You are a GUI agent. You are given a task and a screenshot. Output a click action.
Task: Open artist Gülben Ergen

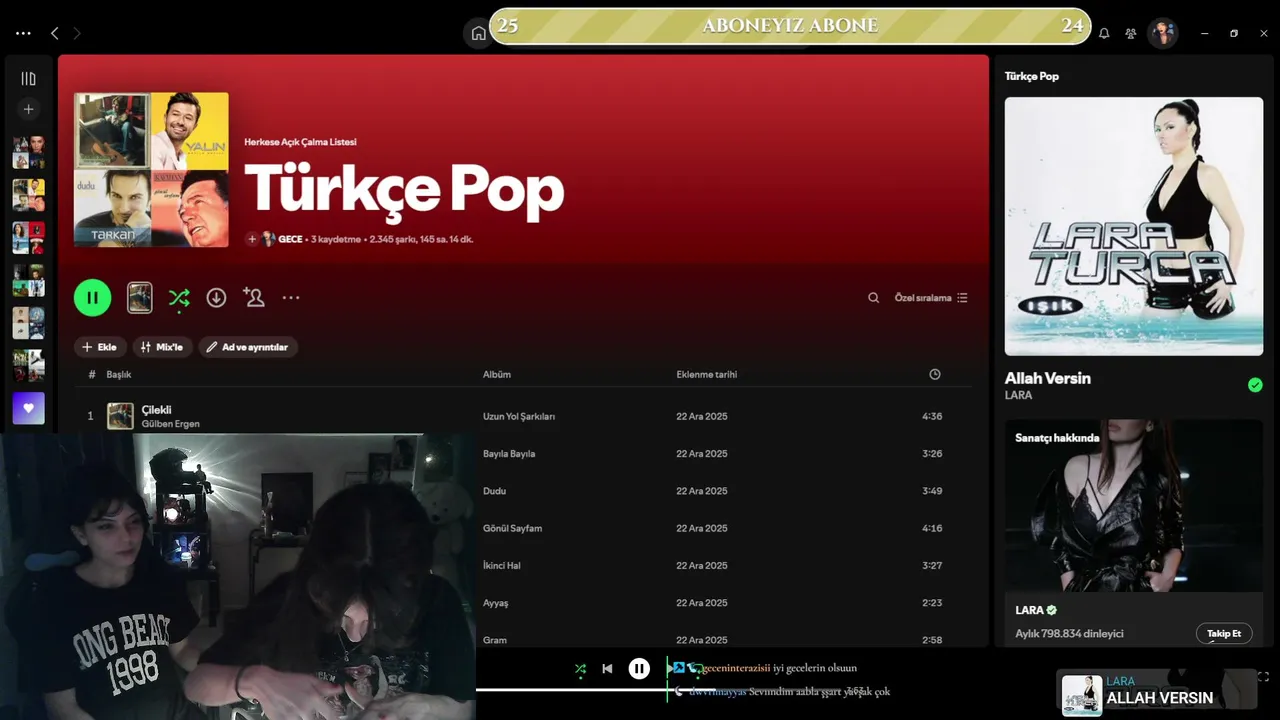[x=171, y=424]
